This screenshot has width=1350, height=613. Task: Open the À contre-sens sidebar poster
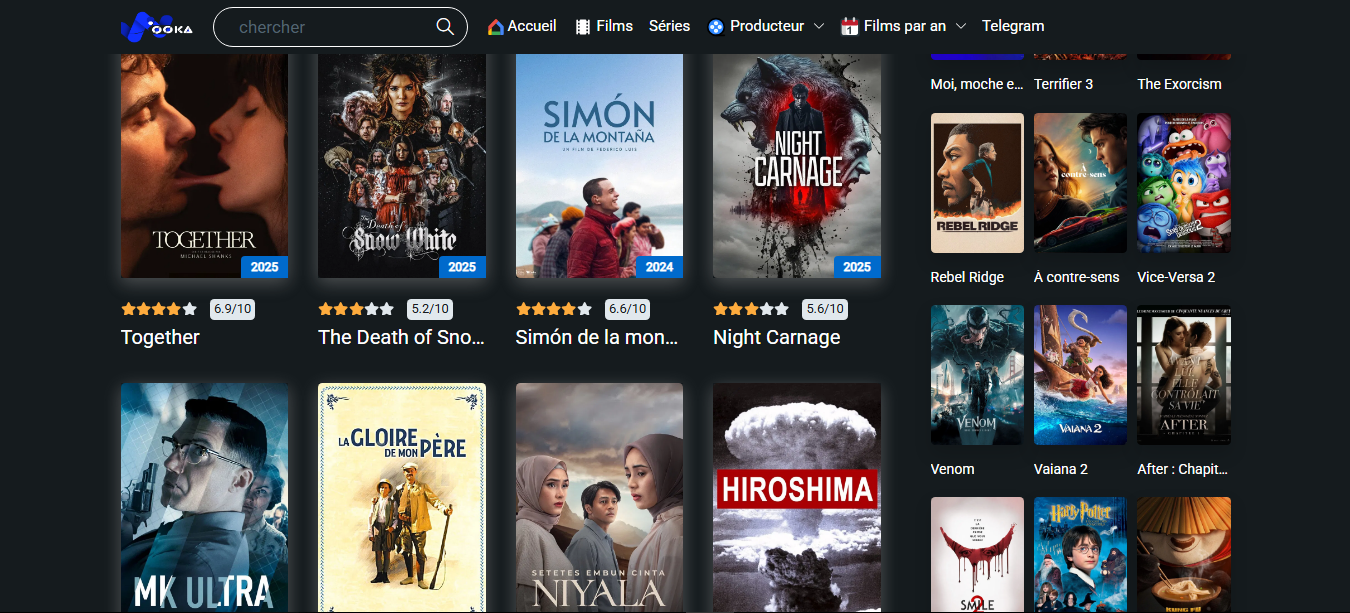1080,183
